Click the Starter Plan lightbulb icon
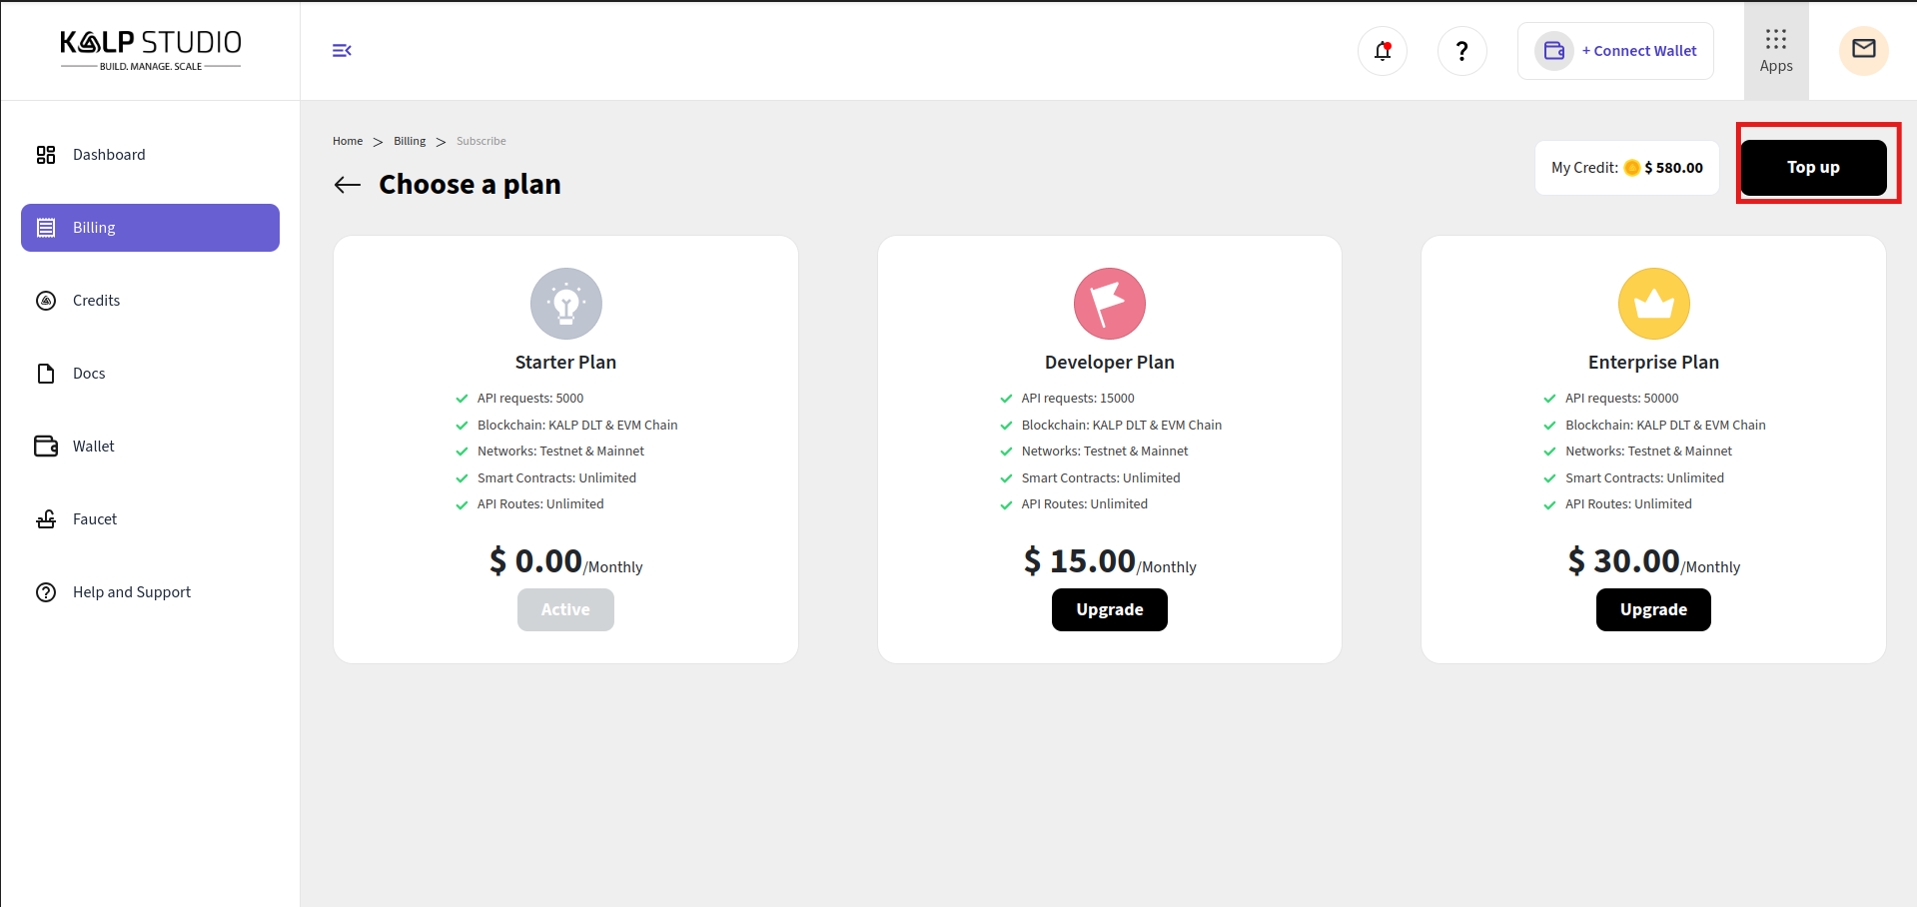 tap(566, 304)
